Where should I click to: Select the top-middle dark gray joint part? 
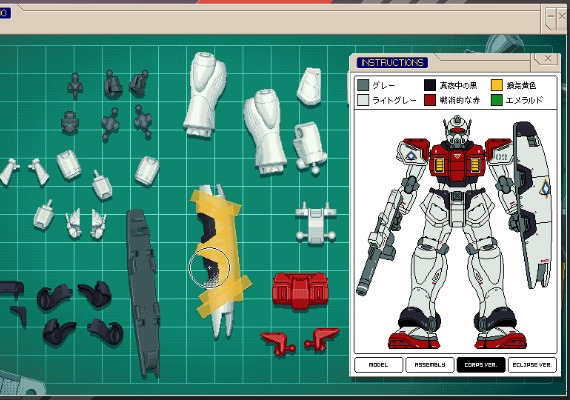tap(113, 84)
